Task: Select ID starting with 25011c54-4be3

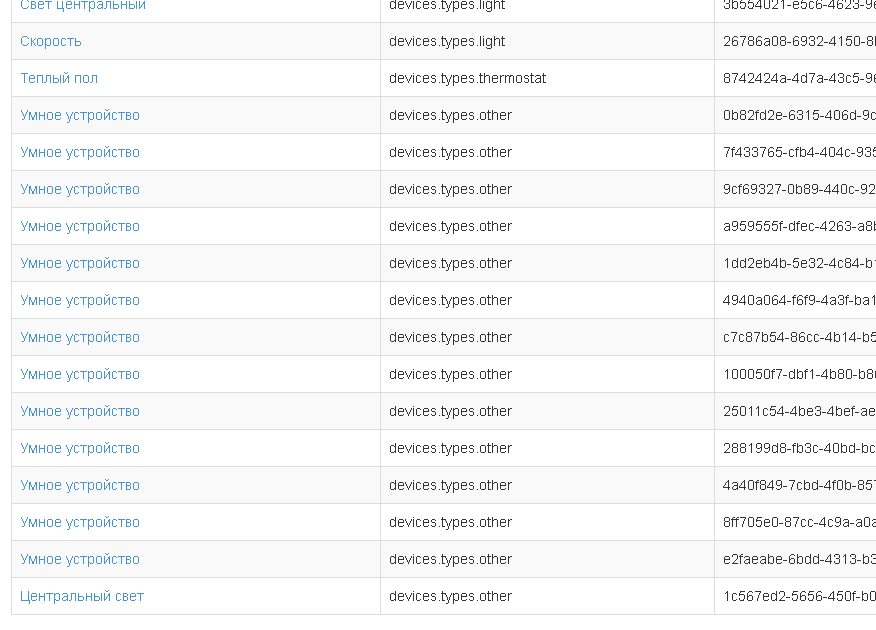Action: click(799, 411)
